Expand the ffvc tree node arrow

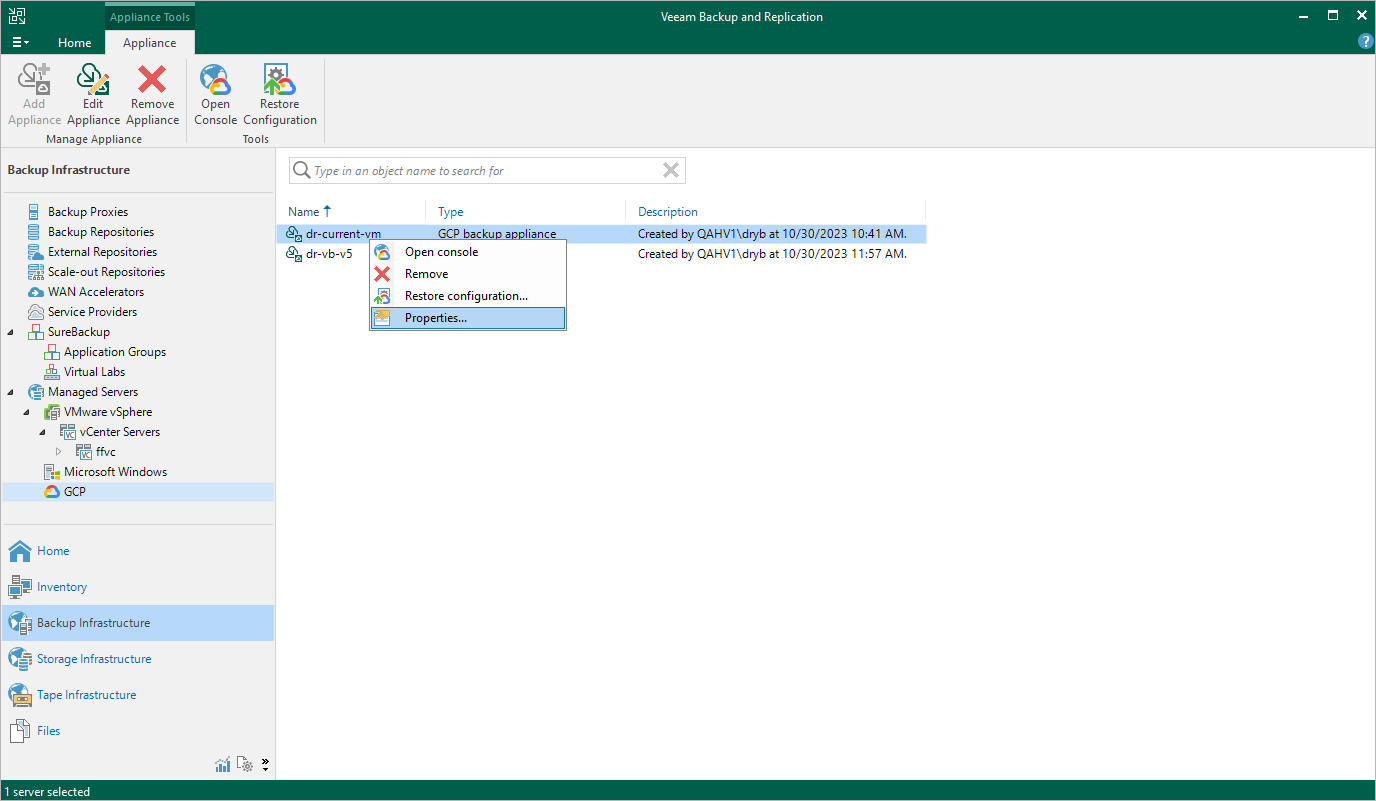[59, 452]
